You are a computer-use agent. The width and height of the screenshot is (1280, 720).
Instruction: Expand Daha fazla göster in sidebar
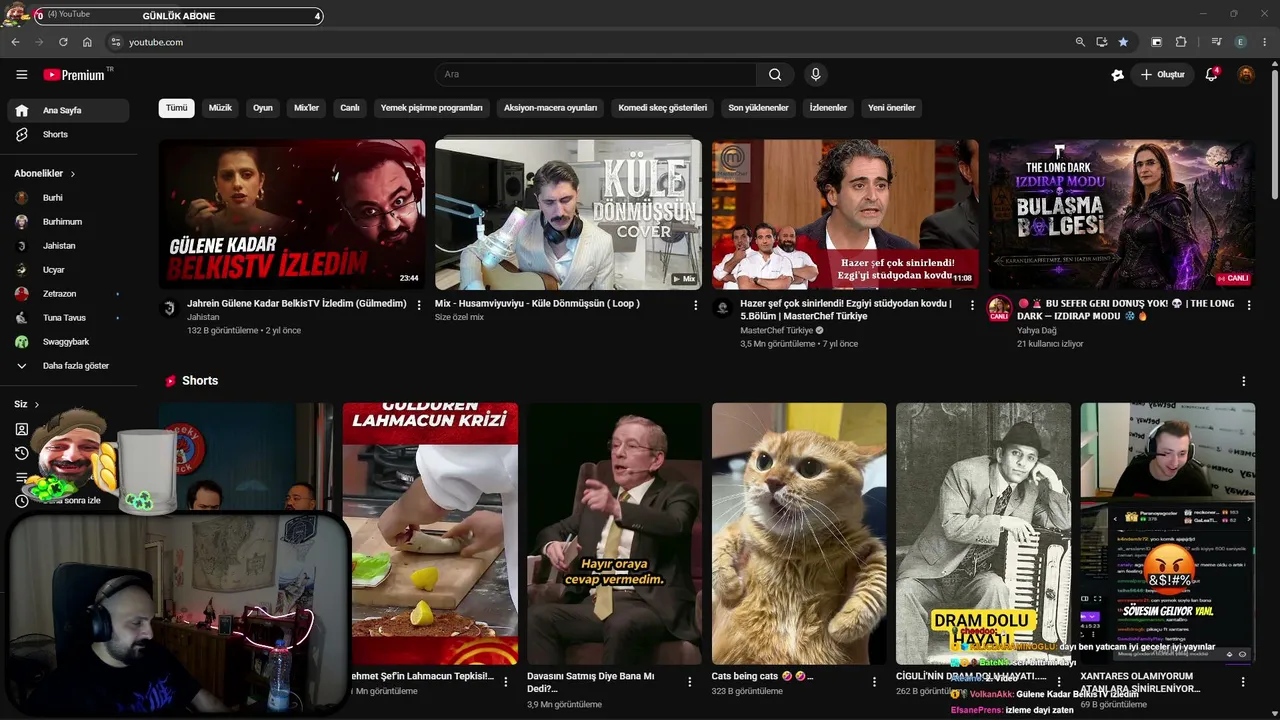pyautogui.click(x=68, y=366)
